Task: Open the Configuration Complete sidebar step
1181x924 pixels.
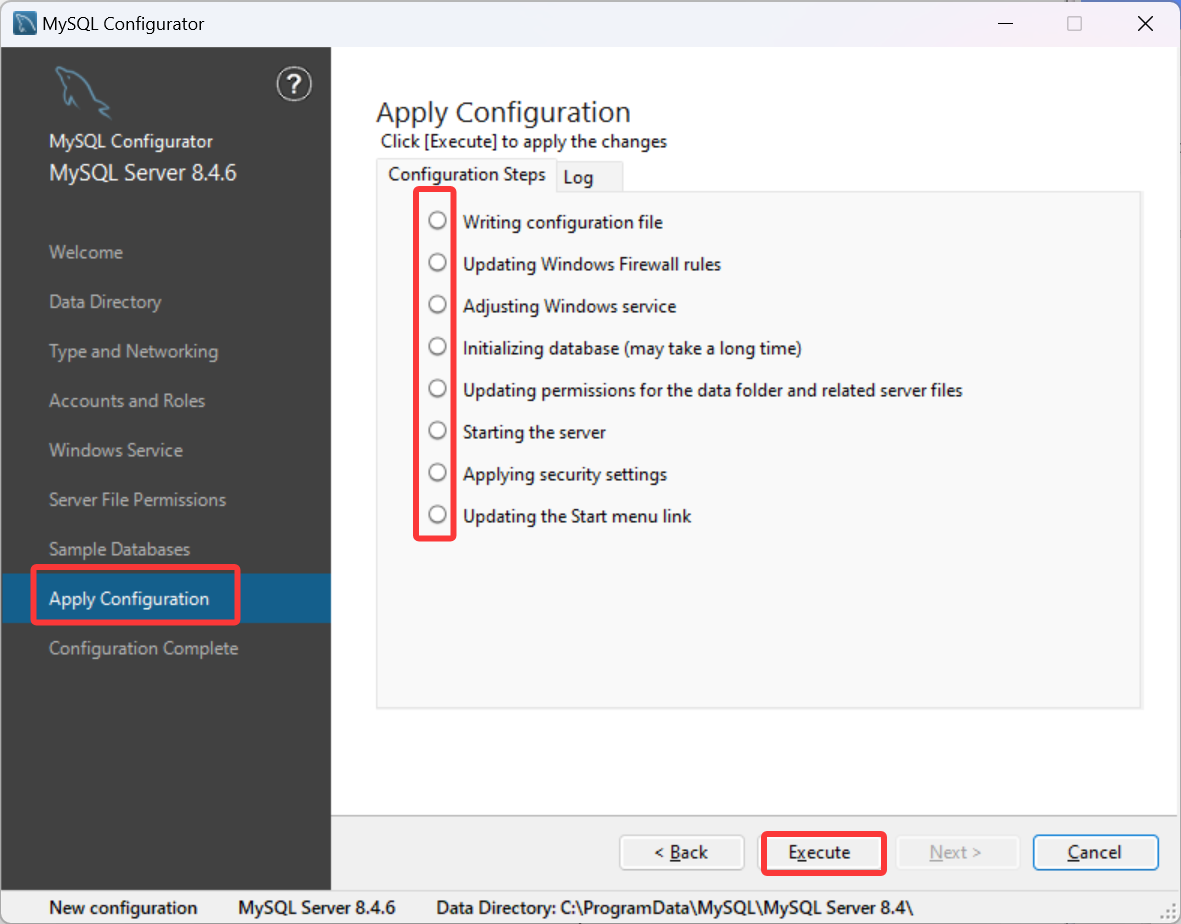Action: (143, 648)
